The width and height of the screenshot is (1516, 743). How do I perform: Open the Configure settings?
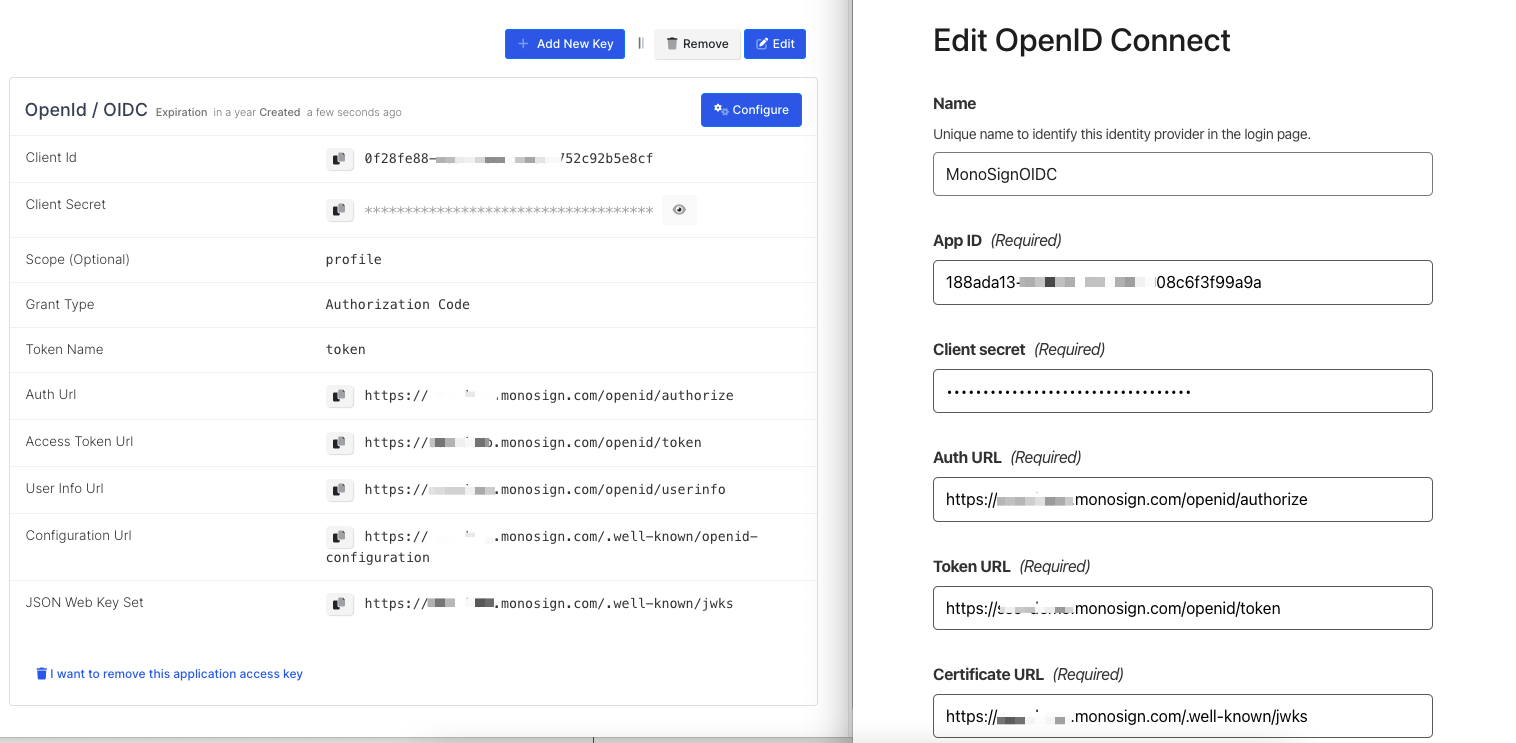751,110
